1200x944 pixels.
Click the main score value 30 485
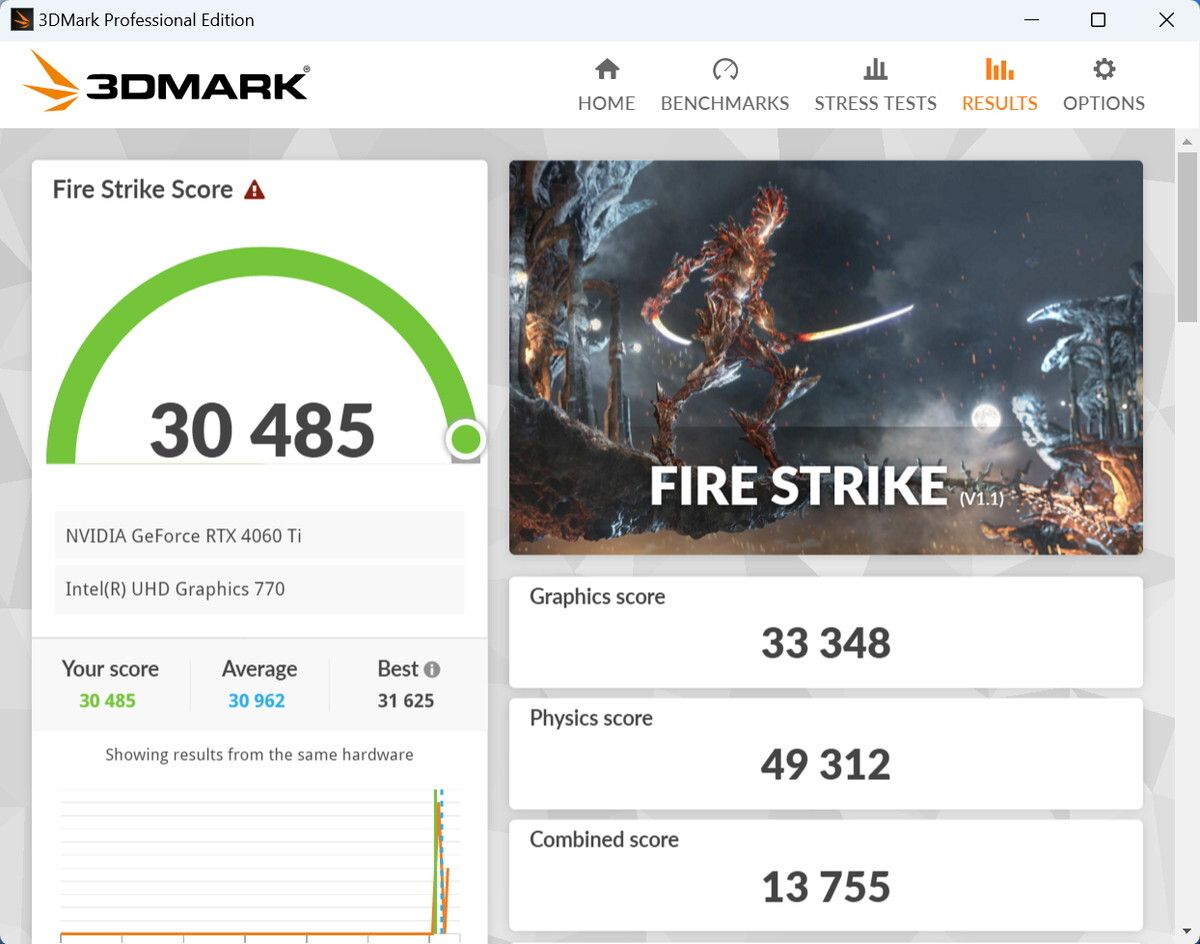262,430
